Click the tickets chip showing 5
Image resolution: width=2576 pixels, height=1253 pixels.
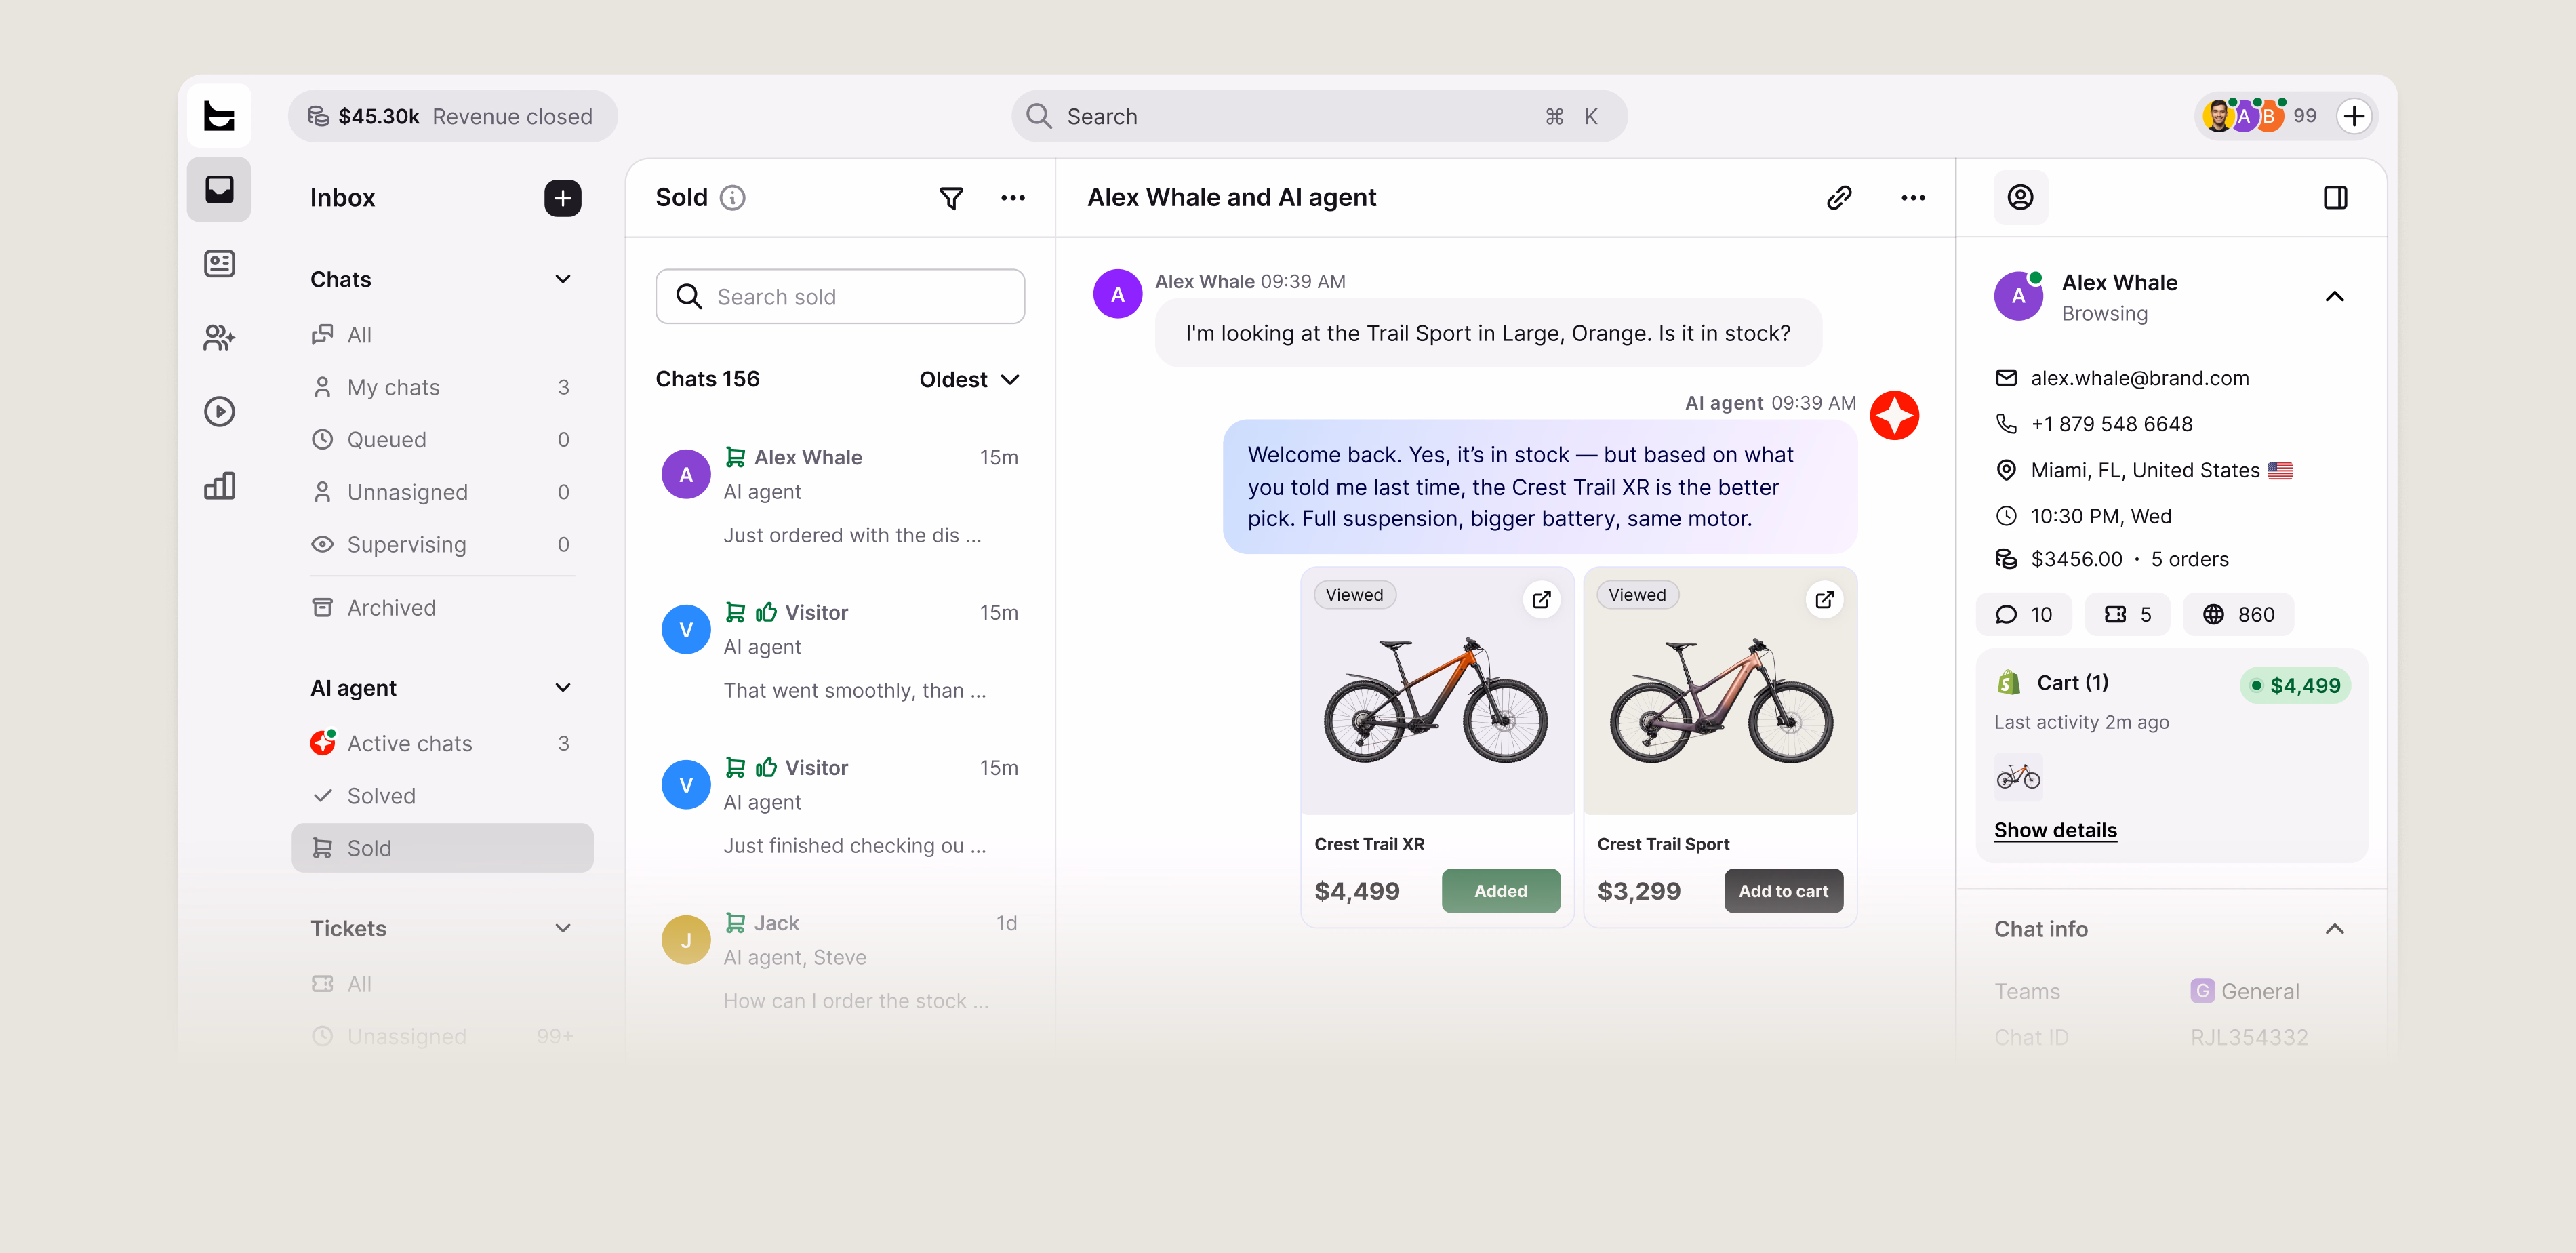point(2127,615)
